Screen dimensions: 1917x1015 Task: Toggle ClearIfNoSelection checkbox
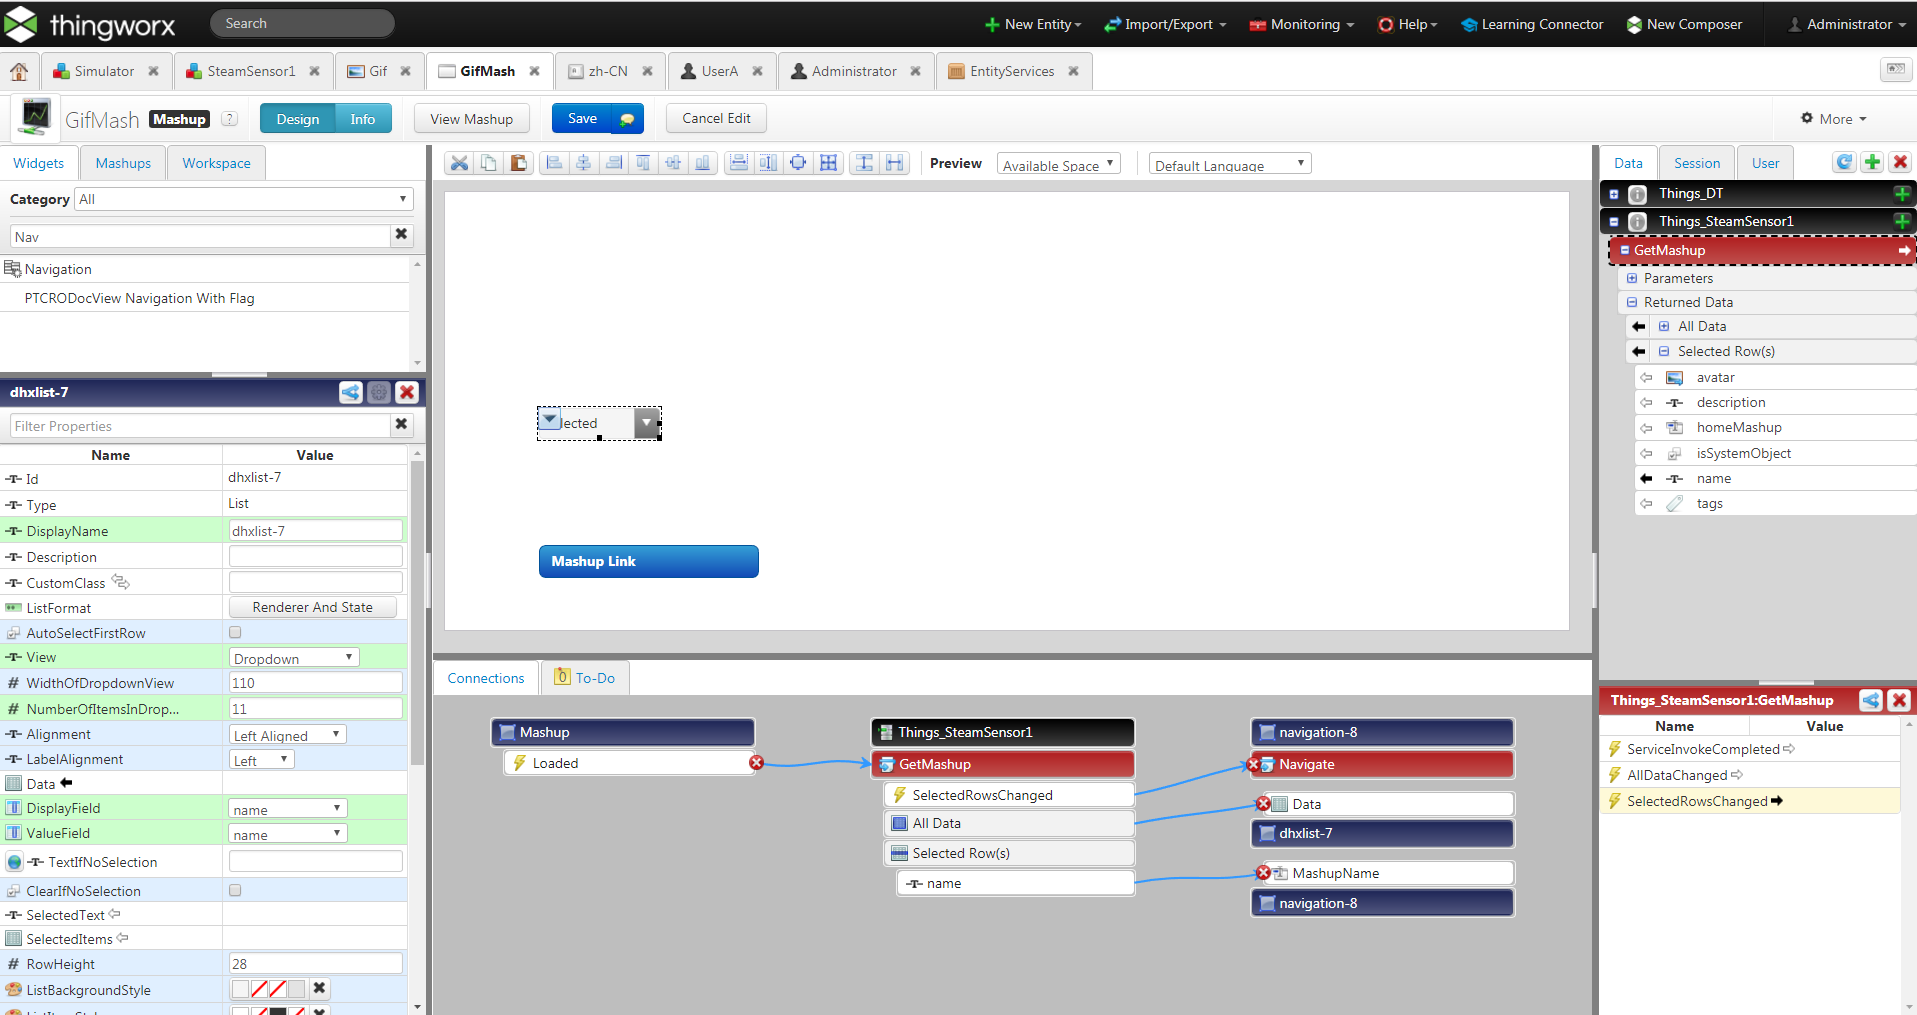point(235,890)
